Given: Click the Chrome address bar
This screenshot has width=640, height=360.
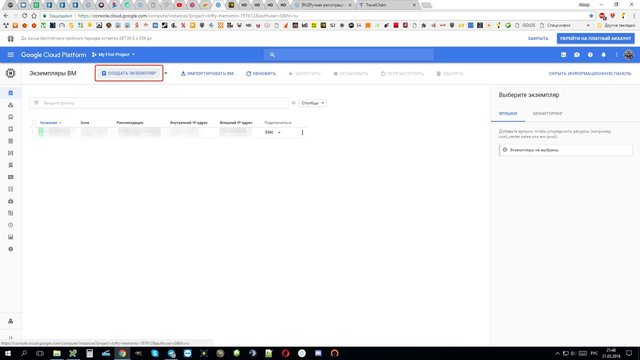Looking at the screenshot, I should [x=314, y=16].
